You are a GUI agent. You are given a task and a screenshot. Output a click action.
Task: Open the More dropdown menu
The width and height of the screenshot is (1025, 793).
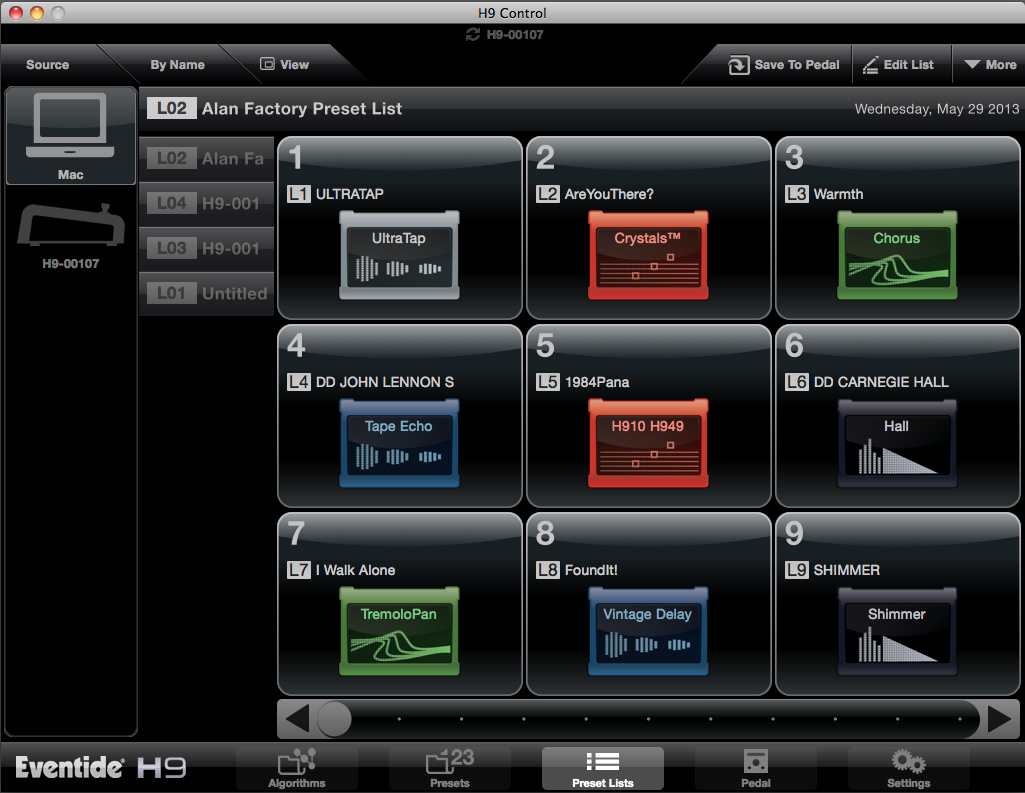pyautogui.click(x=990, y=65)
